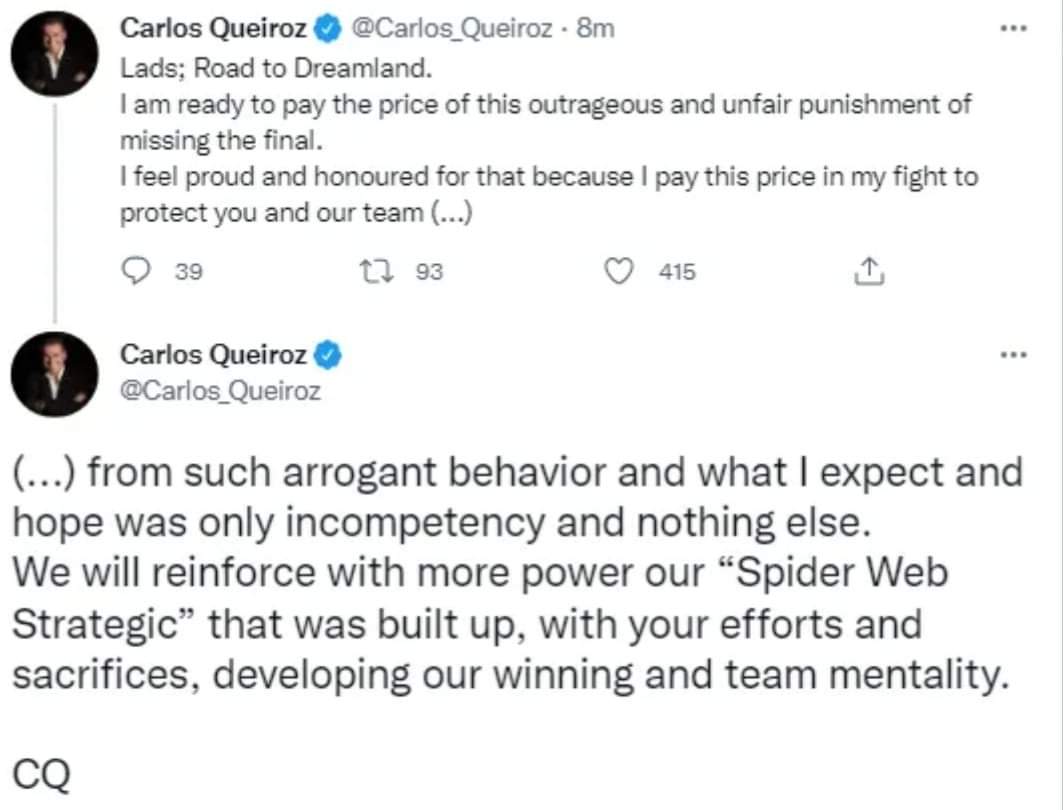1063x810 pixels.
Task: Open first tweet text starting 'Lads; Road to Dreamland'
Action: 549,140
